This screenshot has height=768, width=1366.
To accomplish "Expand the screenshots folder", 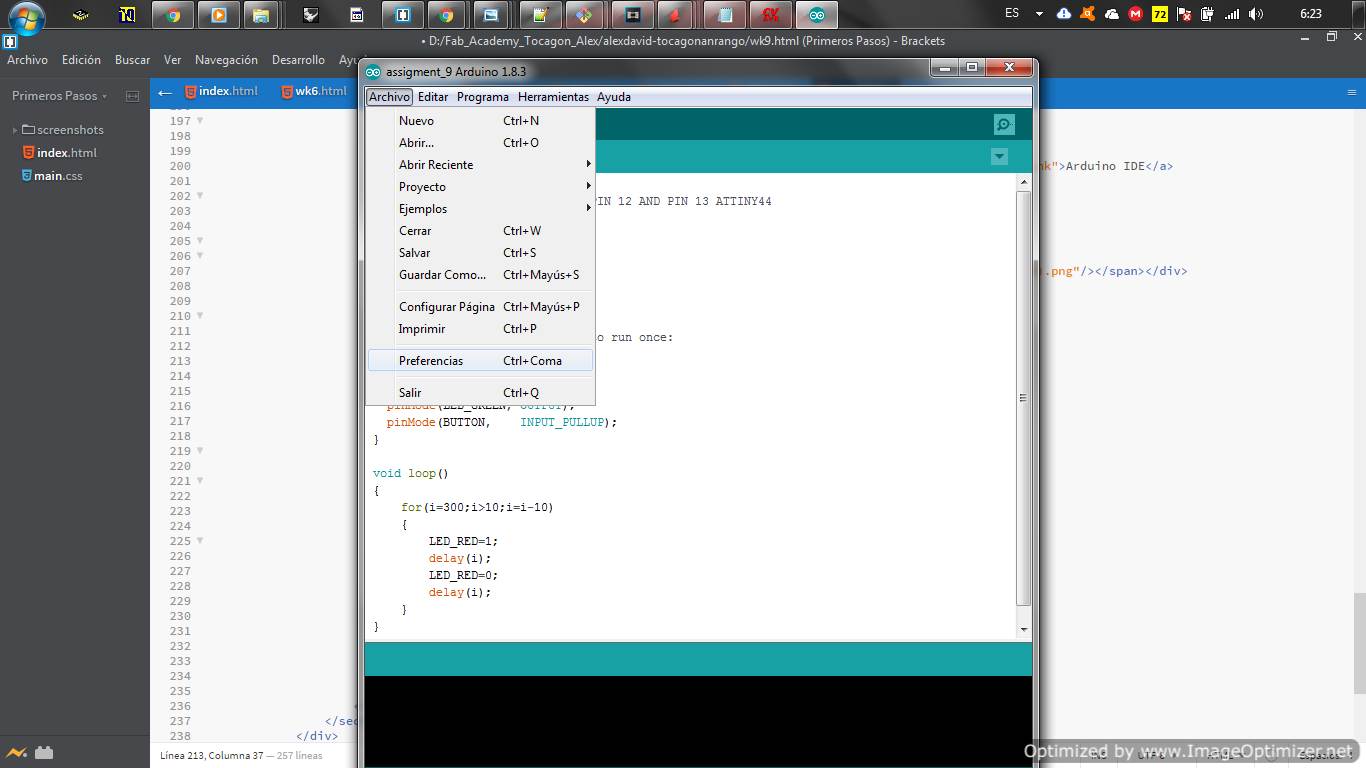I will point(62,130).
